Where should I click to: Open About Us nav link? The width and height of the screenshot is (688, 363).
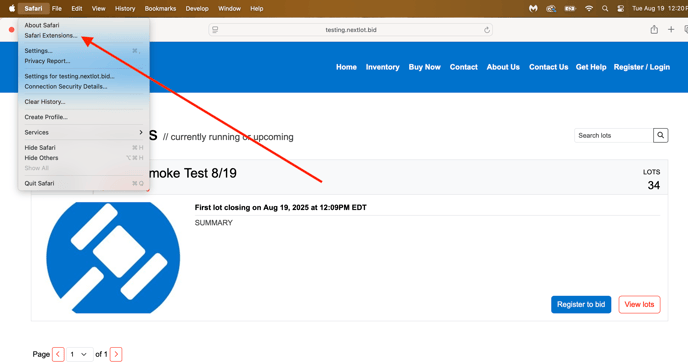coord(503,67)
